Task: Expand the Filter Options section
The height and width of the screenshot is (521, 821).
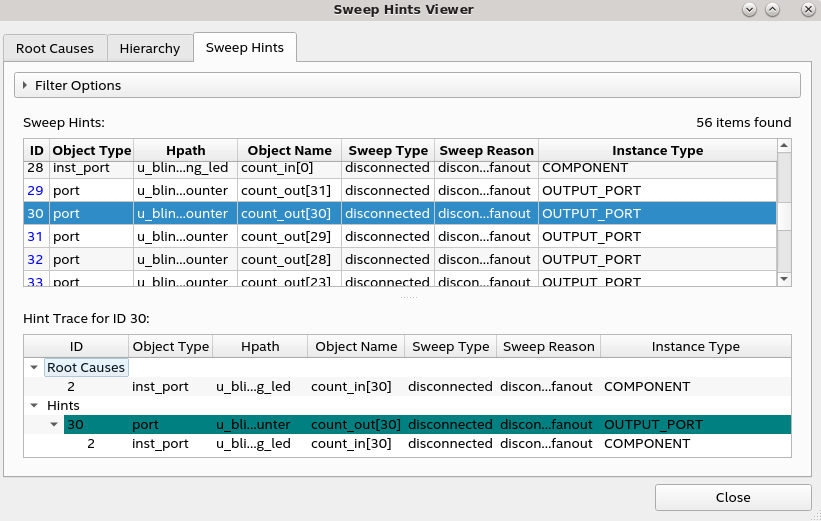Action: (25, 86)
